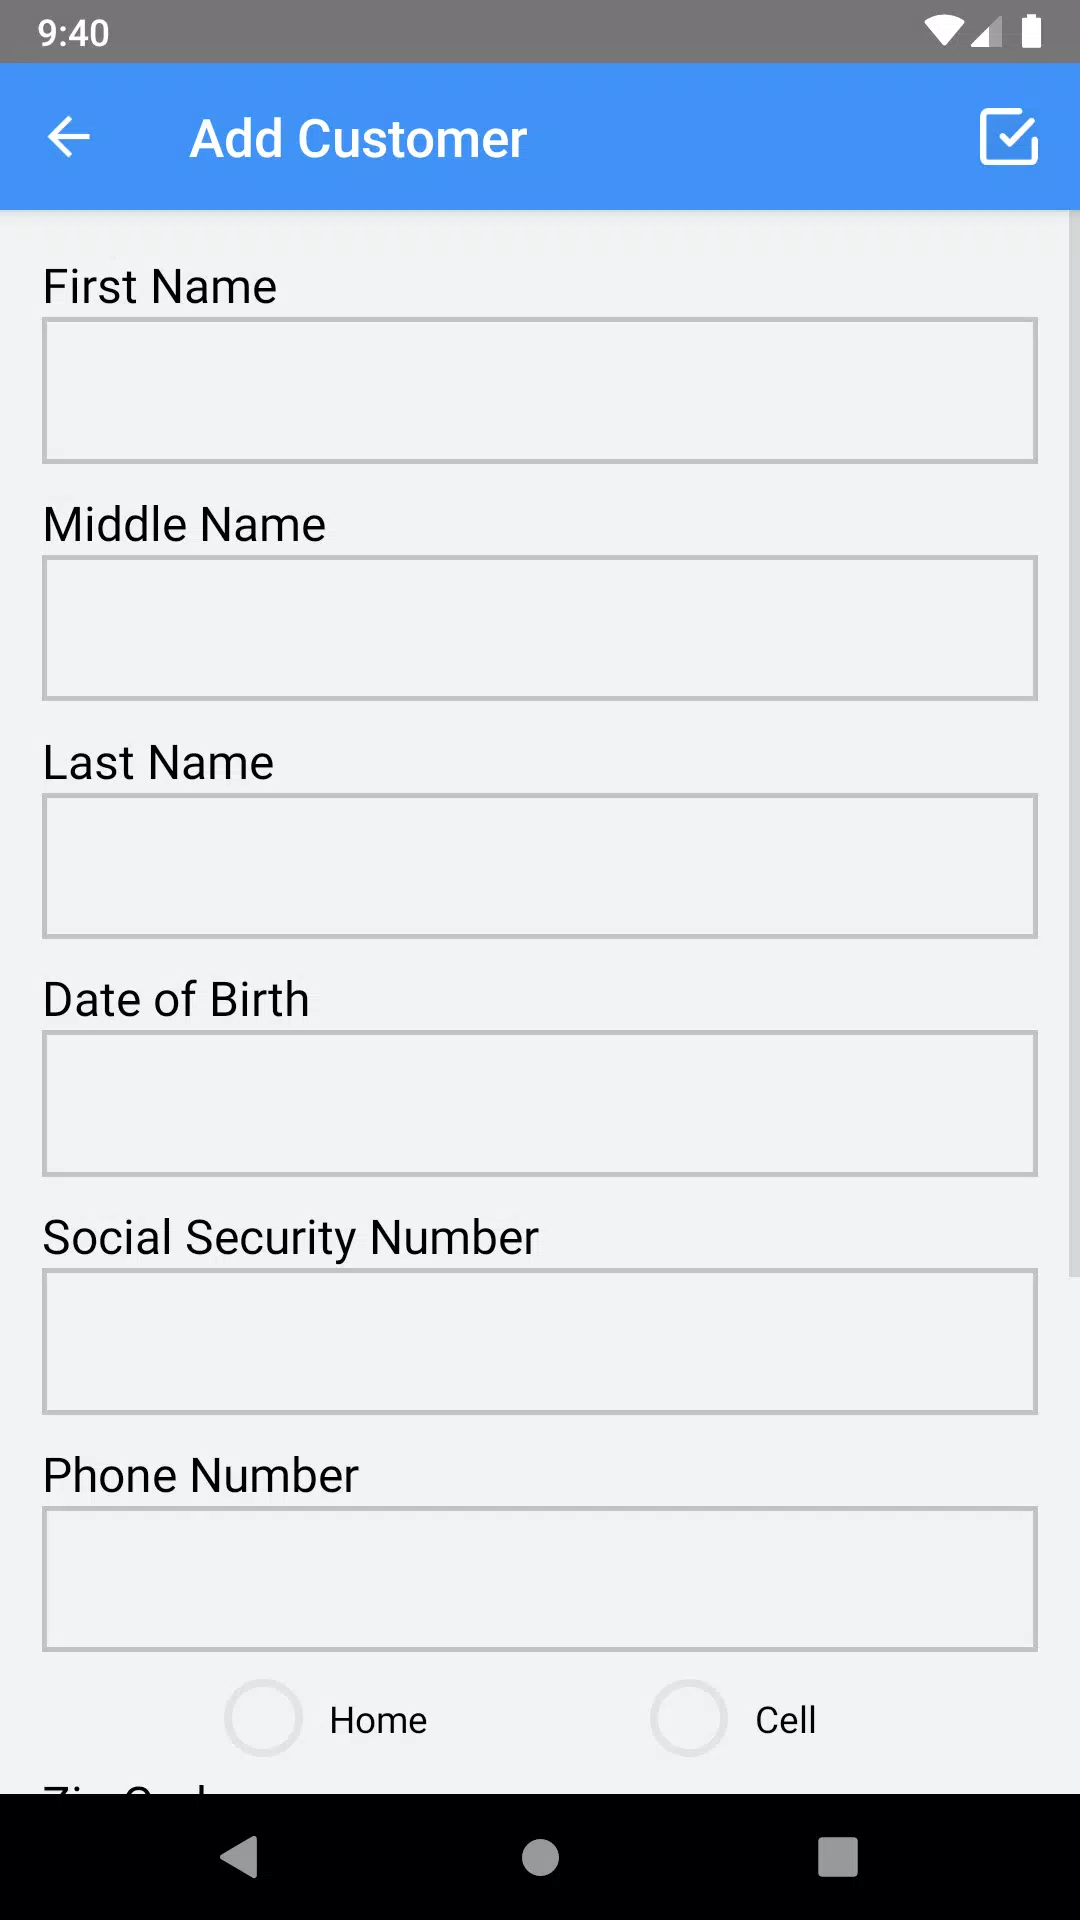This screenshot has width=1080, height=1920.
Task: Tap the Cell phone type label
Action: pos(785,1720)
